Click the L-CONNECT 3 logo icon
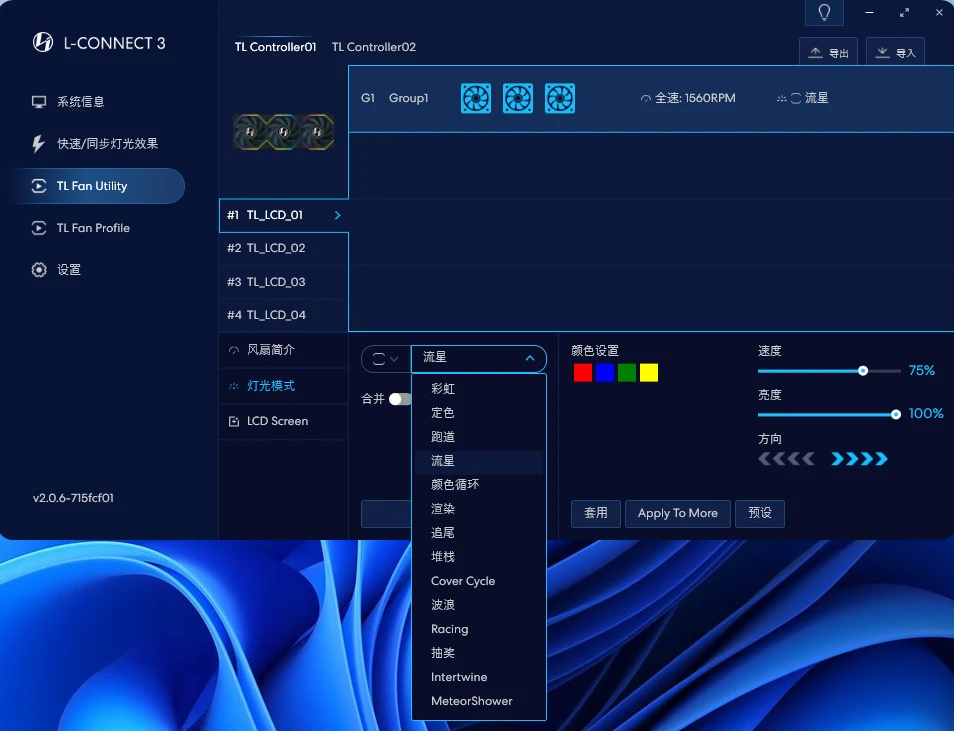The height and width of the screenshot is (731, 954). [x=43, y=43]
